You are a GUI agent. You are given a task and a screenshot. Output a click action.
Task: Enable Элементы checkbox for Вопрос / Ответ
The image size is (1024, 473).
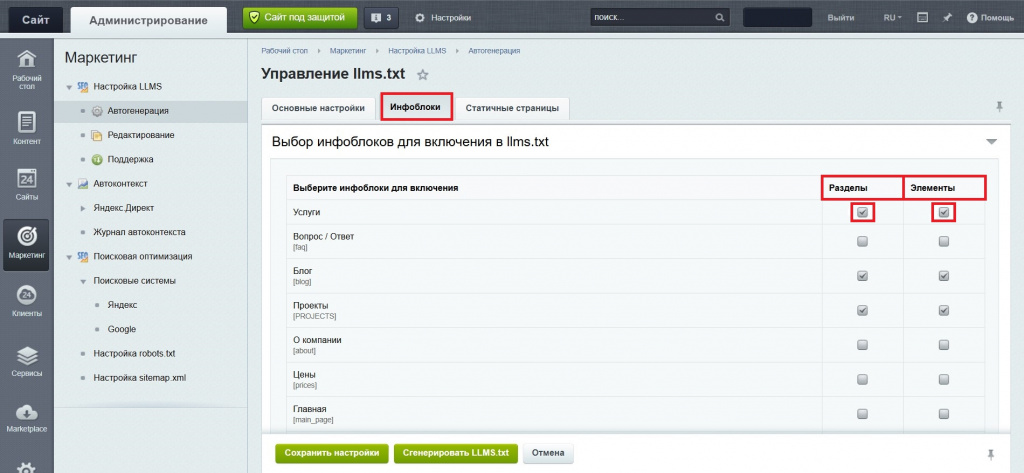(944, 241)
